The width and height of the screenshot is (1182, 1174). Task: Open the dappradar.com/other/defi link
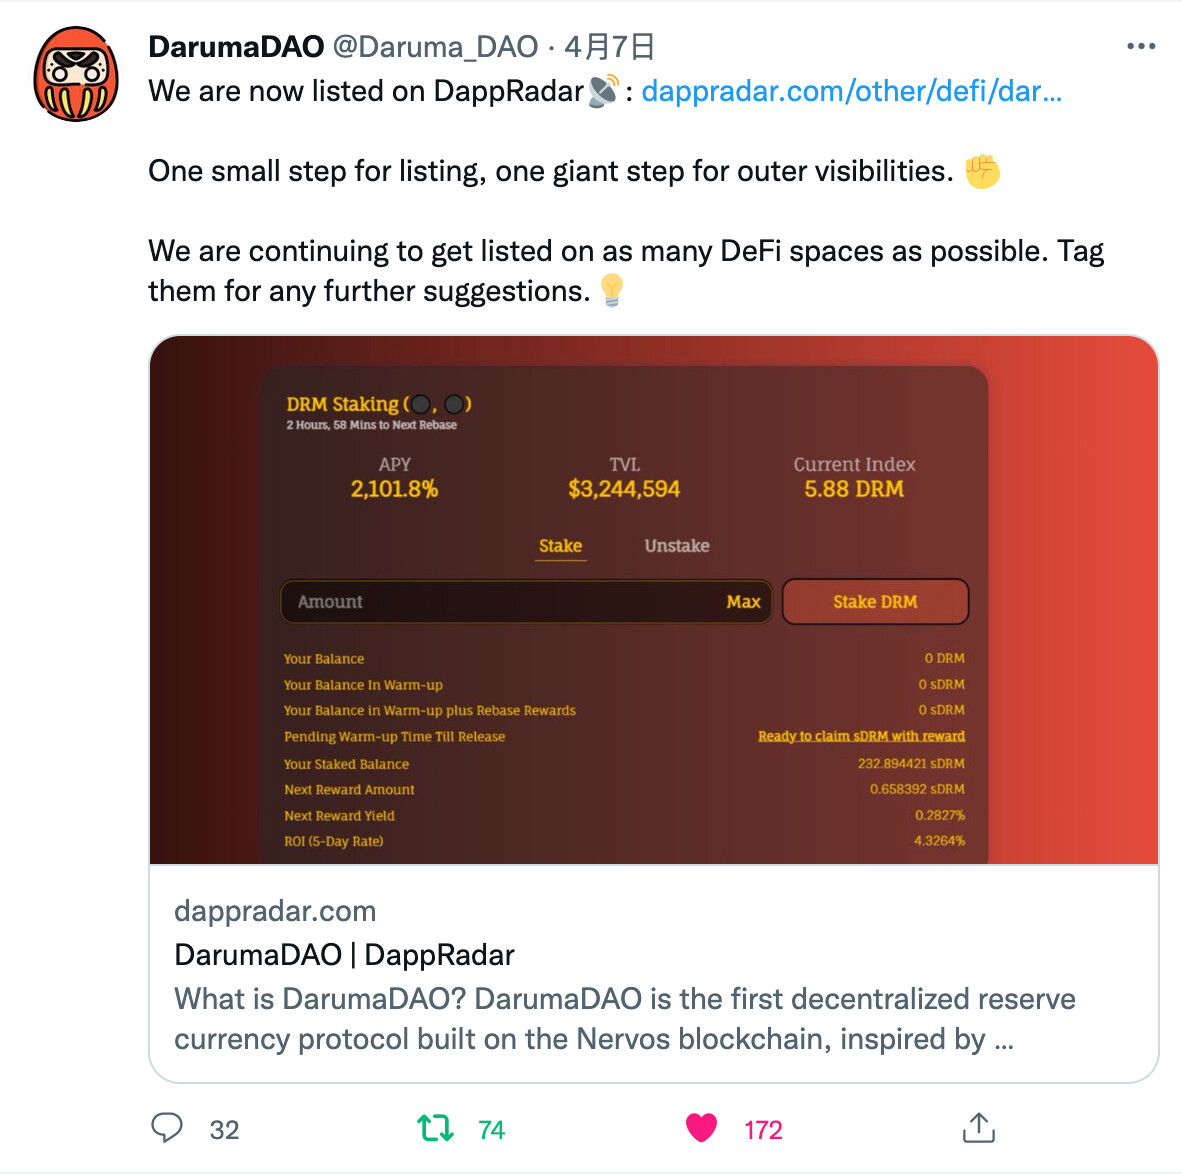coord(851,91)
